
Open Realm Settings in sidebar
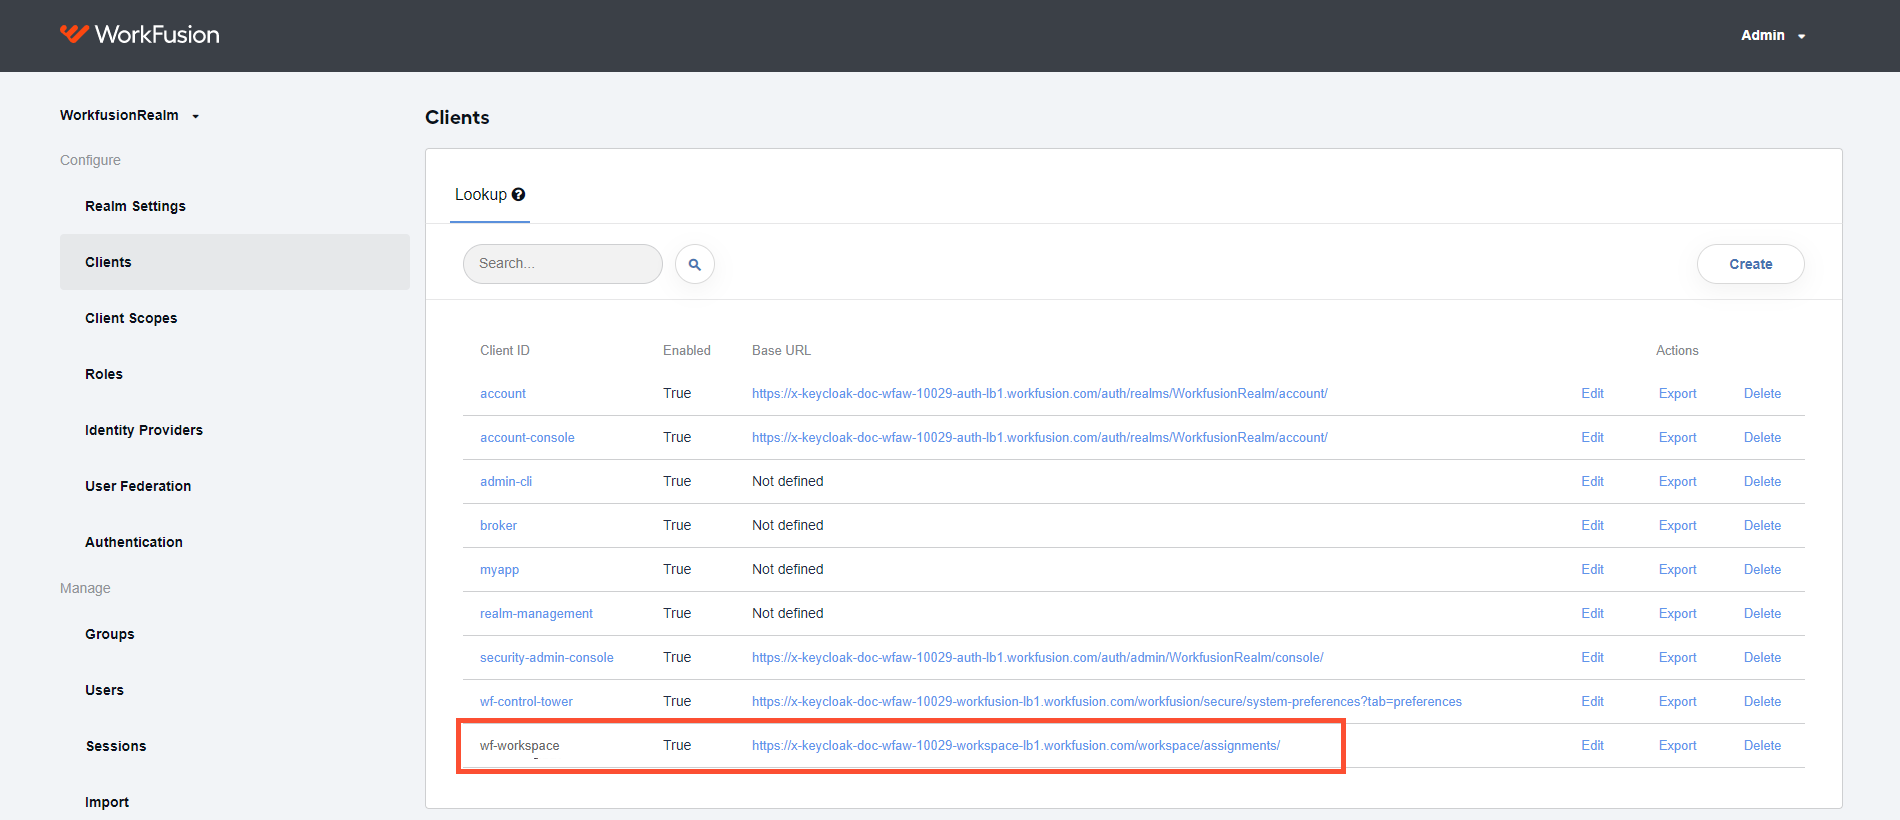point(135,206)
